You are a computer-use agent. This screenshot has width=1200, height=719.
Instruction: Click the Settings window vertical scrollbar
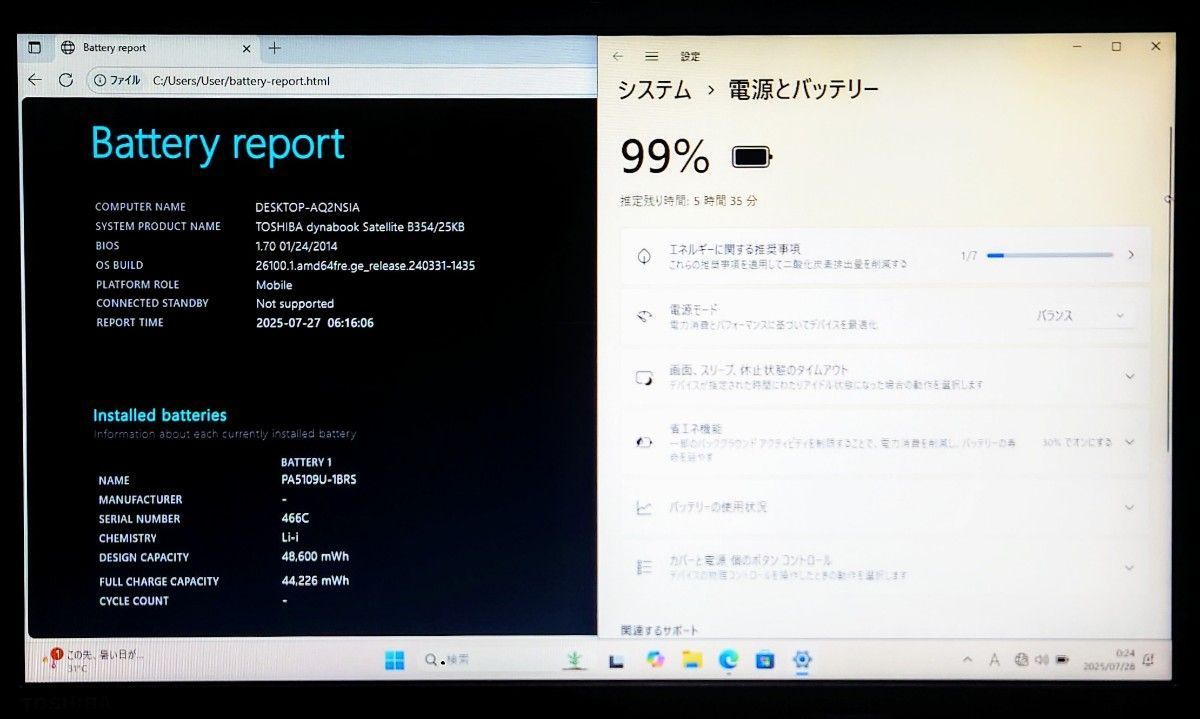[1170, 290]
